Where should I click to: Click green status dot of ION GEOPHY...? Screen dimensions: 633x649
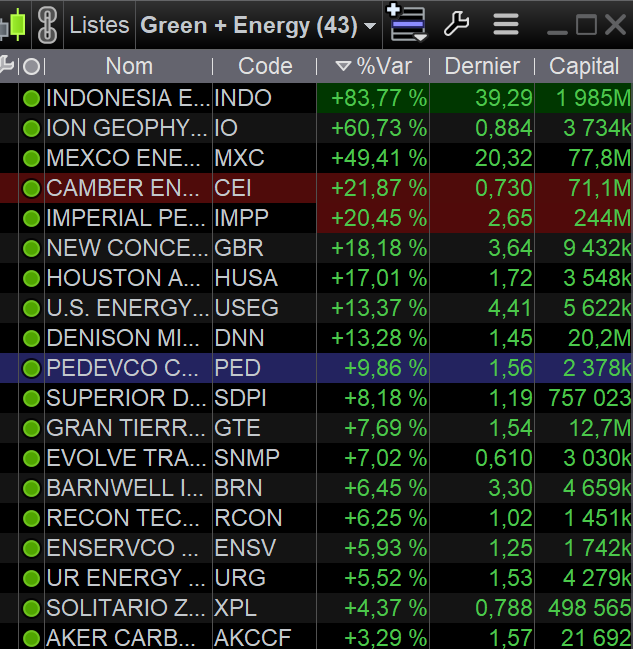(x=31, y=128)
